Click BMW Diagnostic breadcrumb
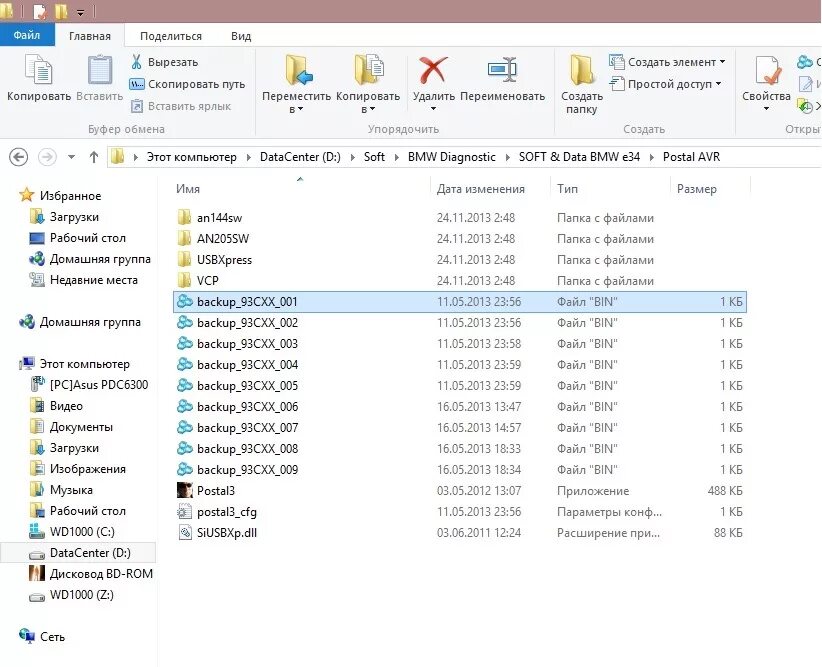The image size is (822, 667). tap(451, 157)
